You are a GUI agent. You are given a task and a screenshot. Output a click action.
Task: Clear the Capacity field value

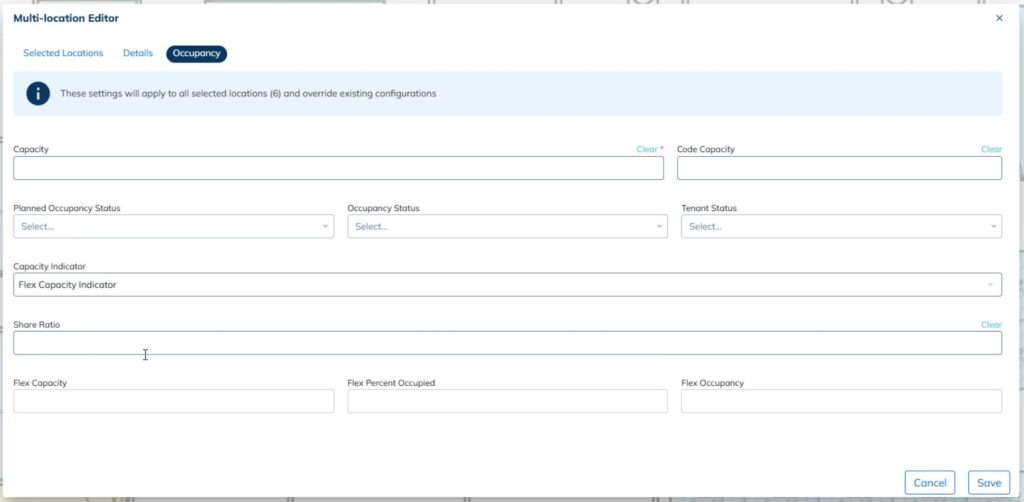647,150
